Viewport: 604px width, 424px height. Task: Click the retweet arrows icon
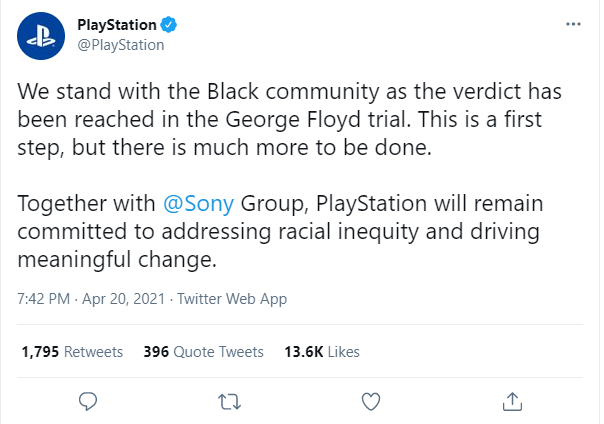[230, 402]
